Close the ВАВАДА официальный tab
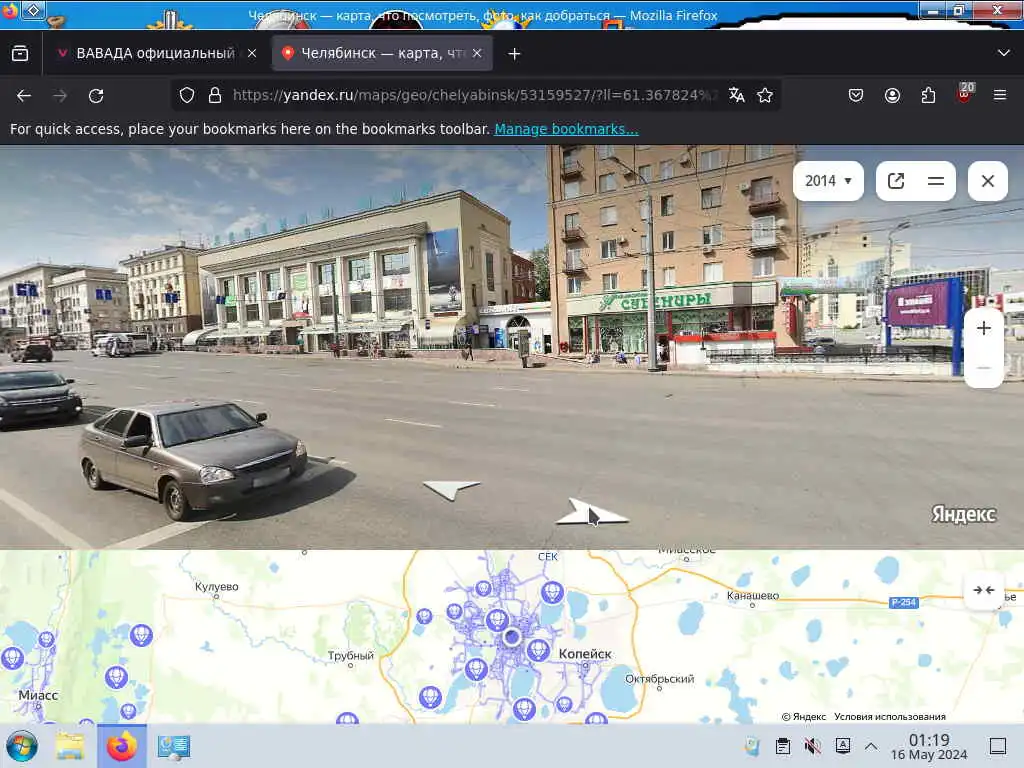This screenshot has width=1024, height=768. (252, 54)
